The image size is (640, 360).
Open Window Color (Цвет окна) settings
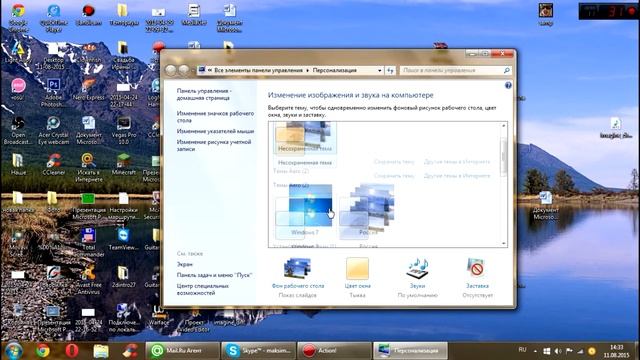pyautogui.click(x=357, y=273)
